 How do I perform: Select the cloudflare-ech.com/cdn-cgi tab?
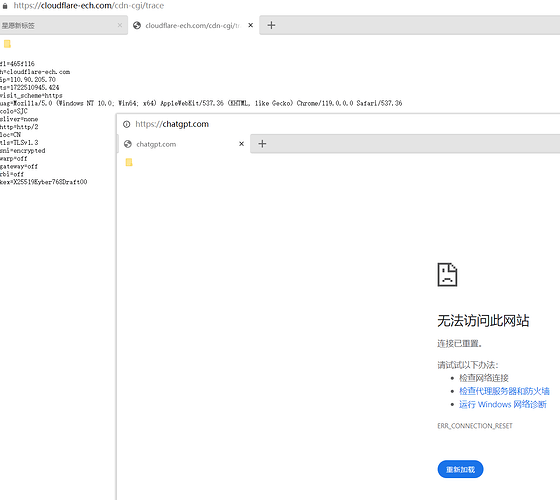(x=193, y=25)
